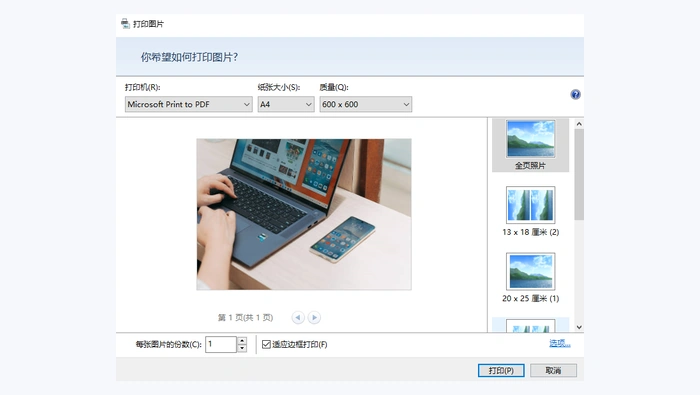Click the printer icon in title bar

tap(125, 24)
